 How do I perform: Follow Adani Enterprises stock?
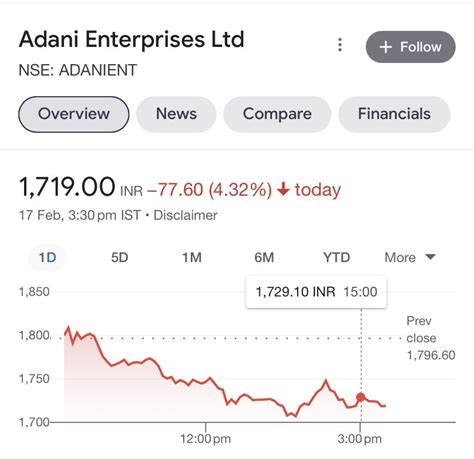411,47
